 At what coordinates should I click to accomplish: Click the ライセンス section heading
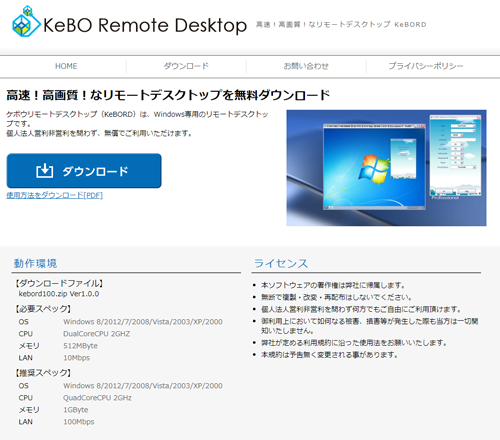tap(281, 263)
